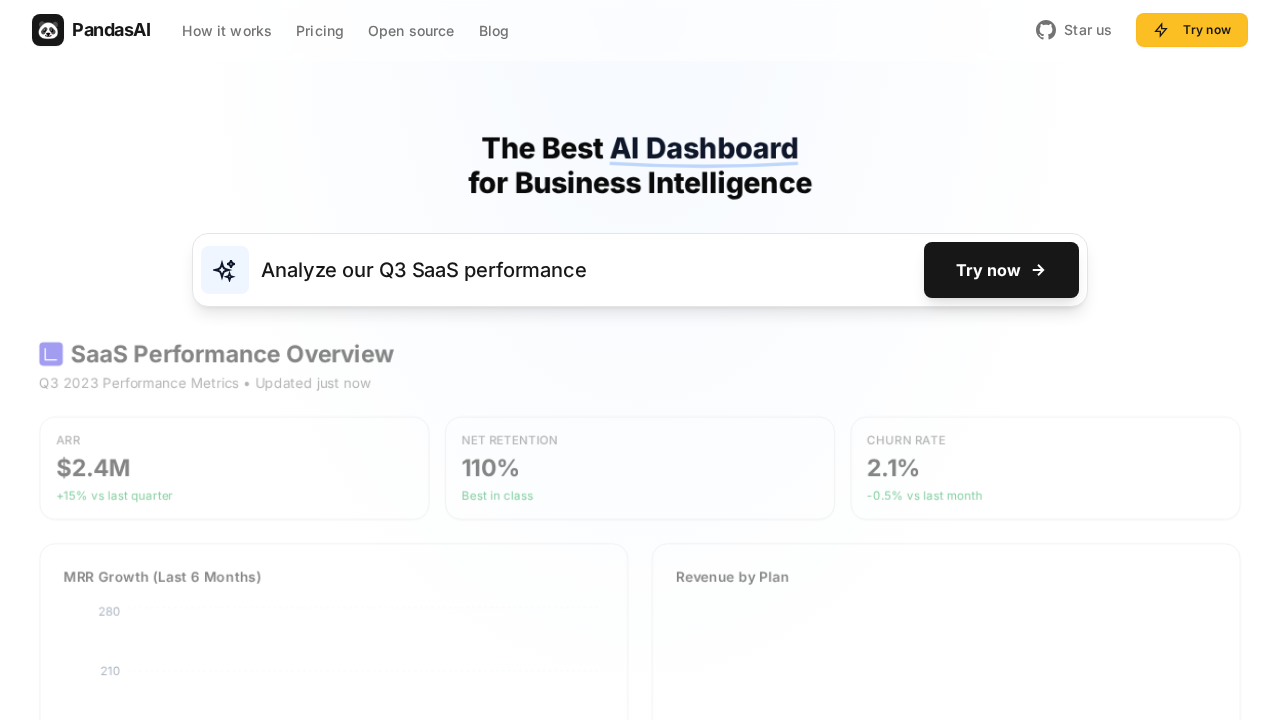The height and width of the screenshot is (720, 1280).
Task: Click the PandasAI panda logo icon
Action: point(48,30)
